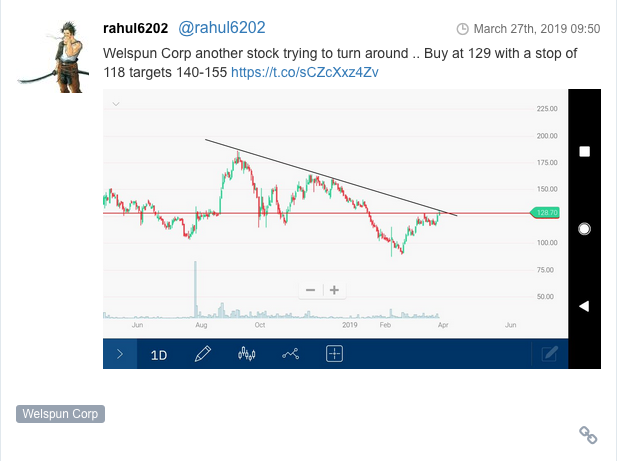Click the 75.00 price axis label
618x461 pixels.
tap(545, 270)
